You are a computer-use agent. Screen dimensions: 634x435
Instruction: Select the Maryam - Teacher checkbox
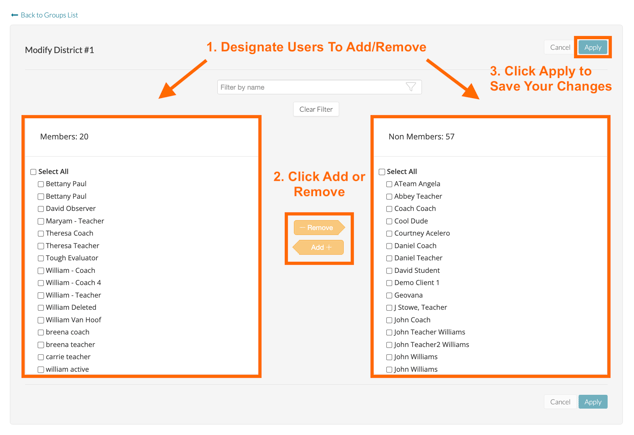tap(41, 221)
